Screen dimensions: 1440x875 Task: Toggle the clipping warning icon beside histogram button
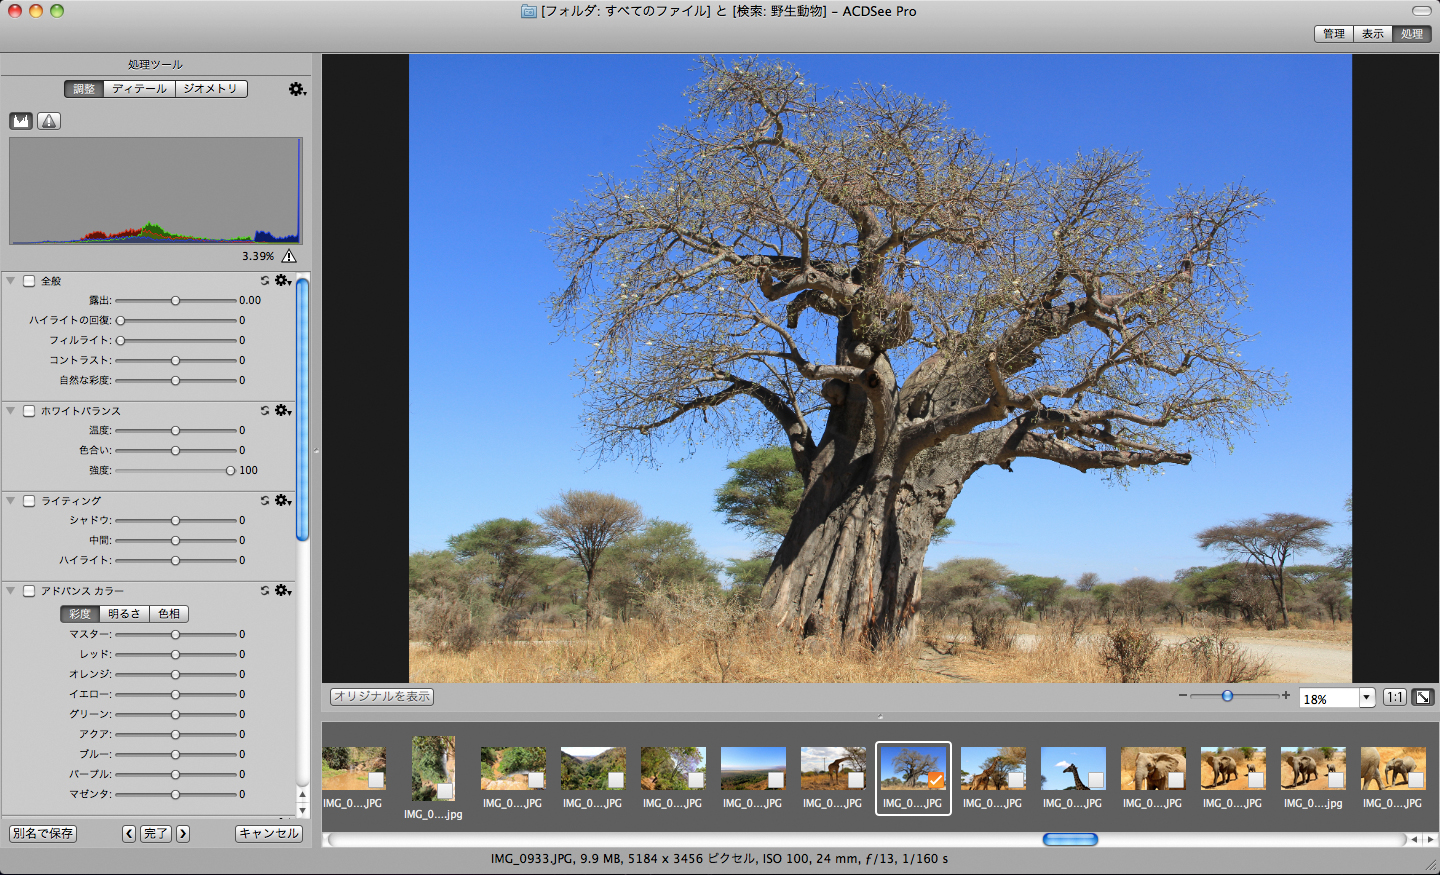click(49, 121)
